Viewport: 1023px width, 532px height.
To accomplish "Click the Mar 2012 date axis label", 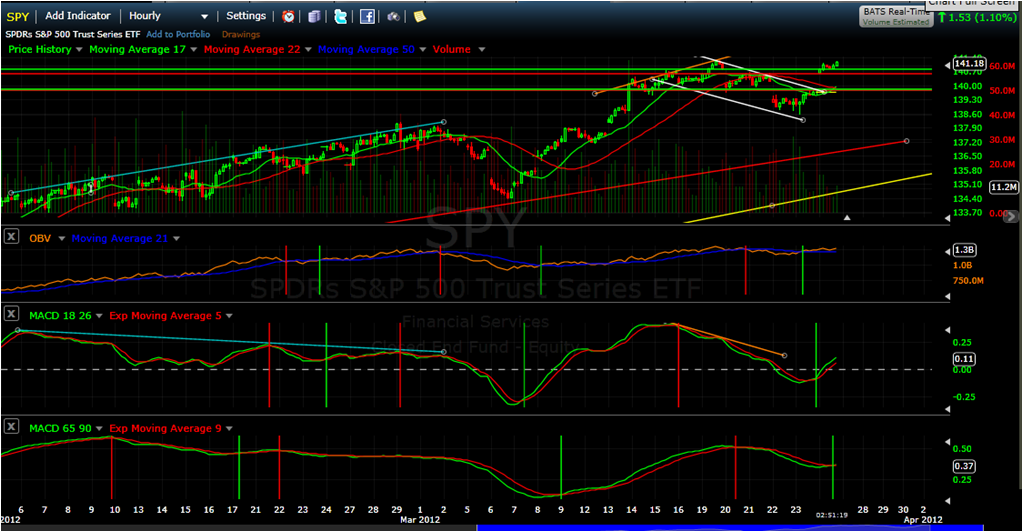I will (420, 520).
